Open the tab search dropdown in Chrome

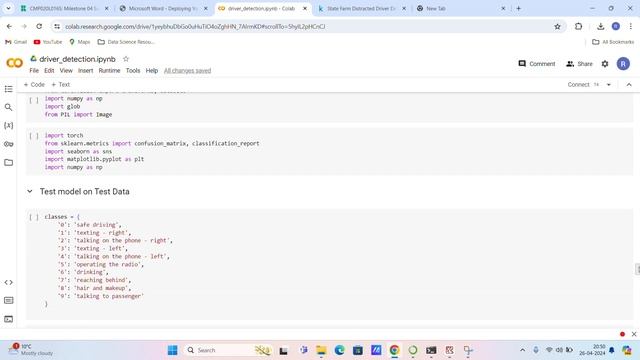pyautogui.click(x=8, y=8)
